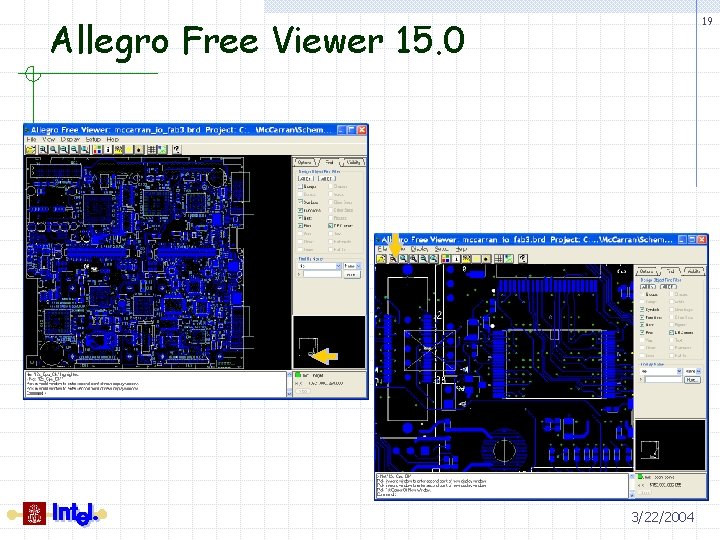Click world view thumbnail in zoomed-in window

point(670,444)
